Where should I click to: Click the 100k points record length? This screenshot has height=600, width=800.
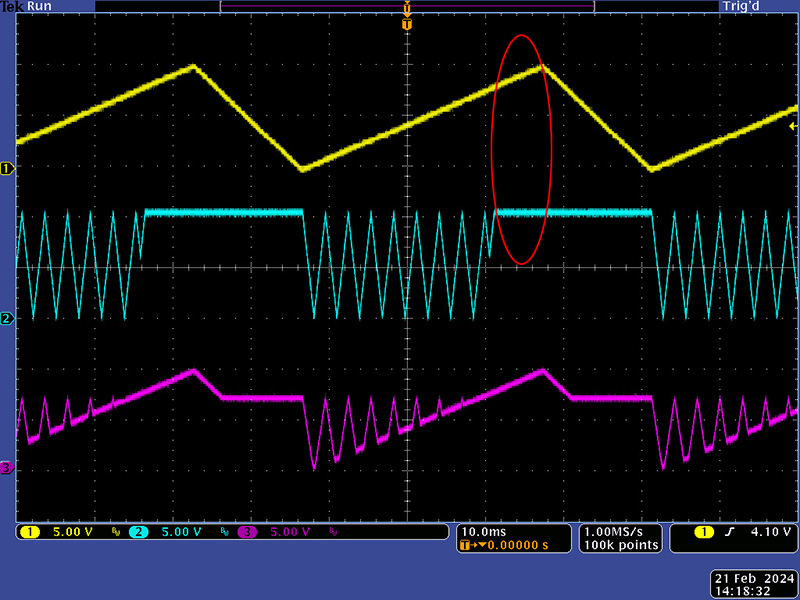pos(620,545)
